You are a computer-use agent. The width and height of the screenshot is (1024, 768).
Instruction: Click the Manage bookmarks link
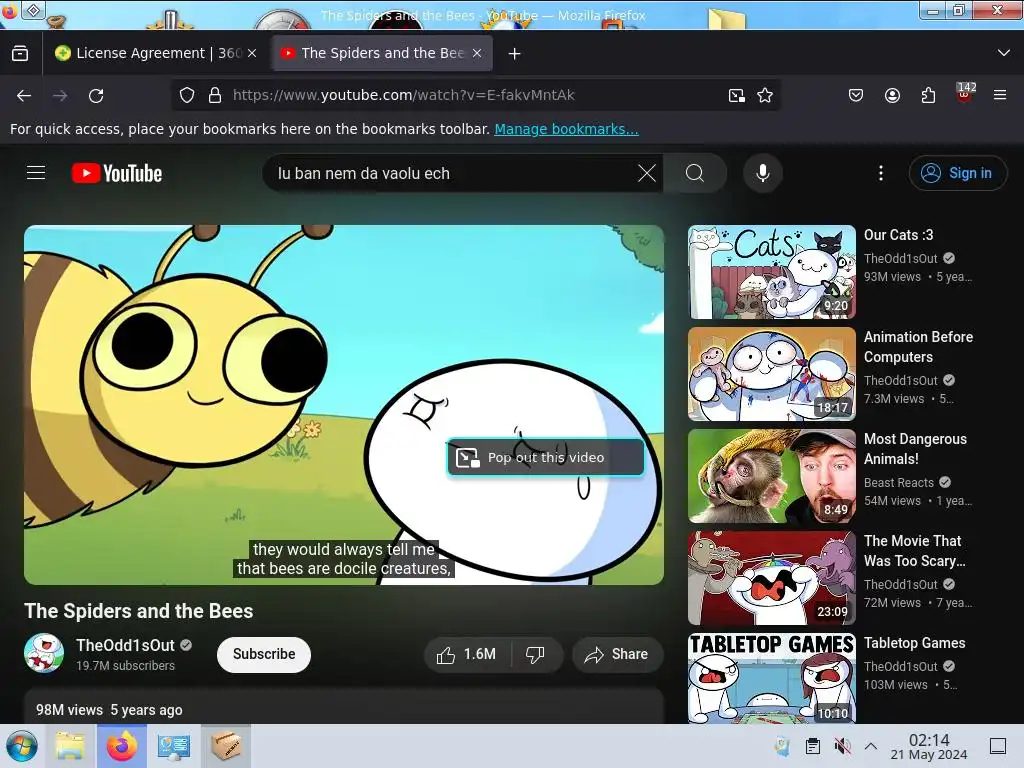pos(566,129)
